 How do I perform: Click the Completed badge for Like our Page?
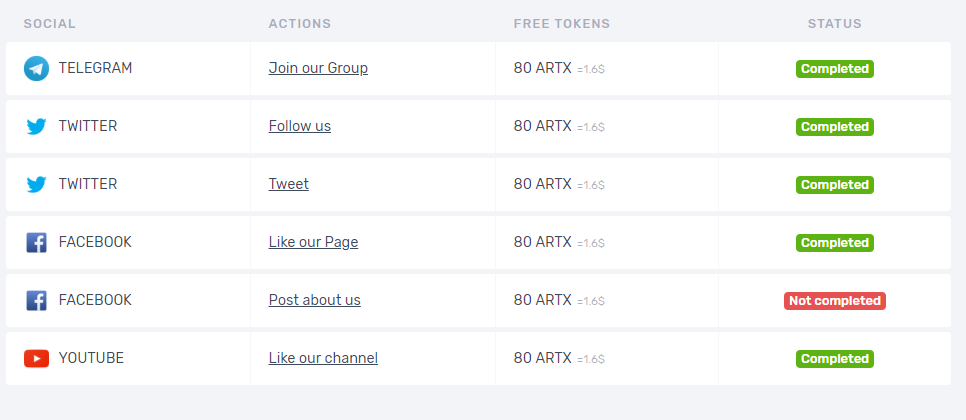click(835, 243)
